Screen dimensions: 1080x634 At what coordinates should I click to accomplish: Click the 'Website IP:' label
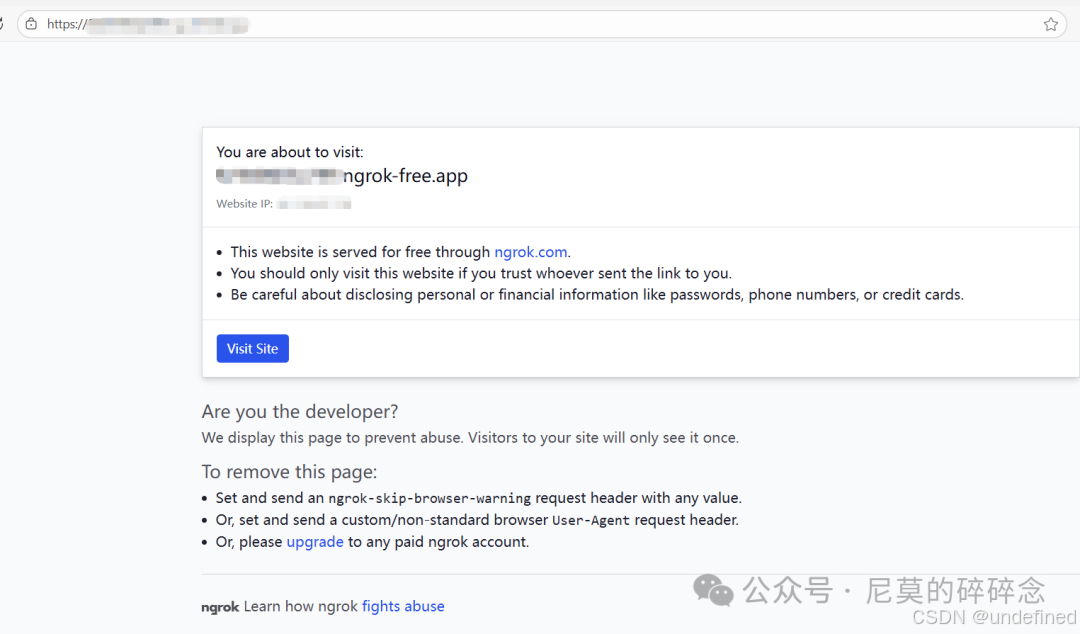point(245,204)
